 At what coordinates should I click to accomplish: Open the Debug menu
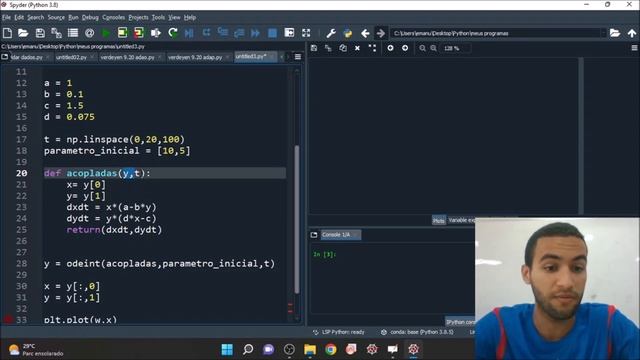[90, 18]
